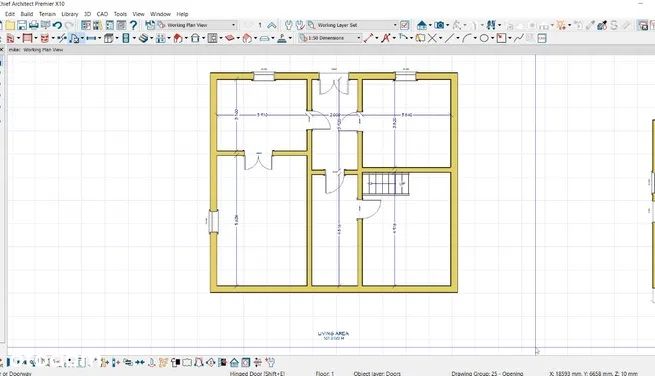Image resolution: width=655 pixels, height=376 pixels.
Task: Toggle the layer display options checkbox icon
Action: point(404,25)
